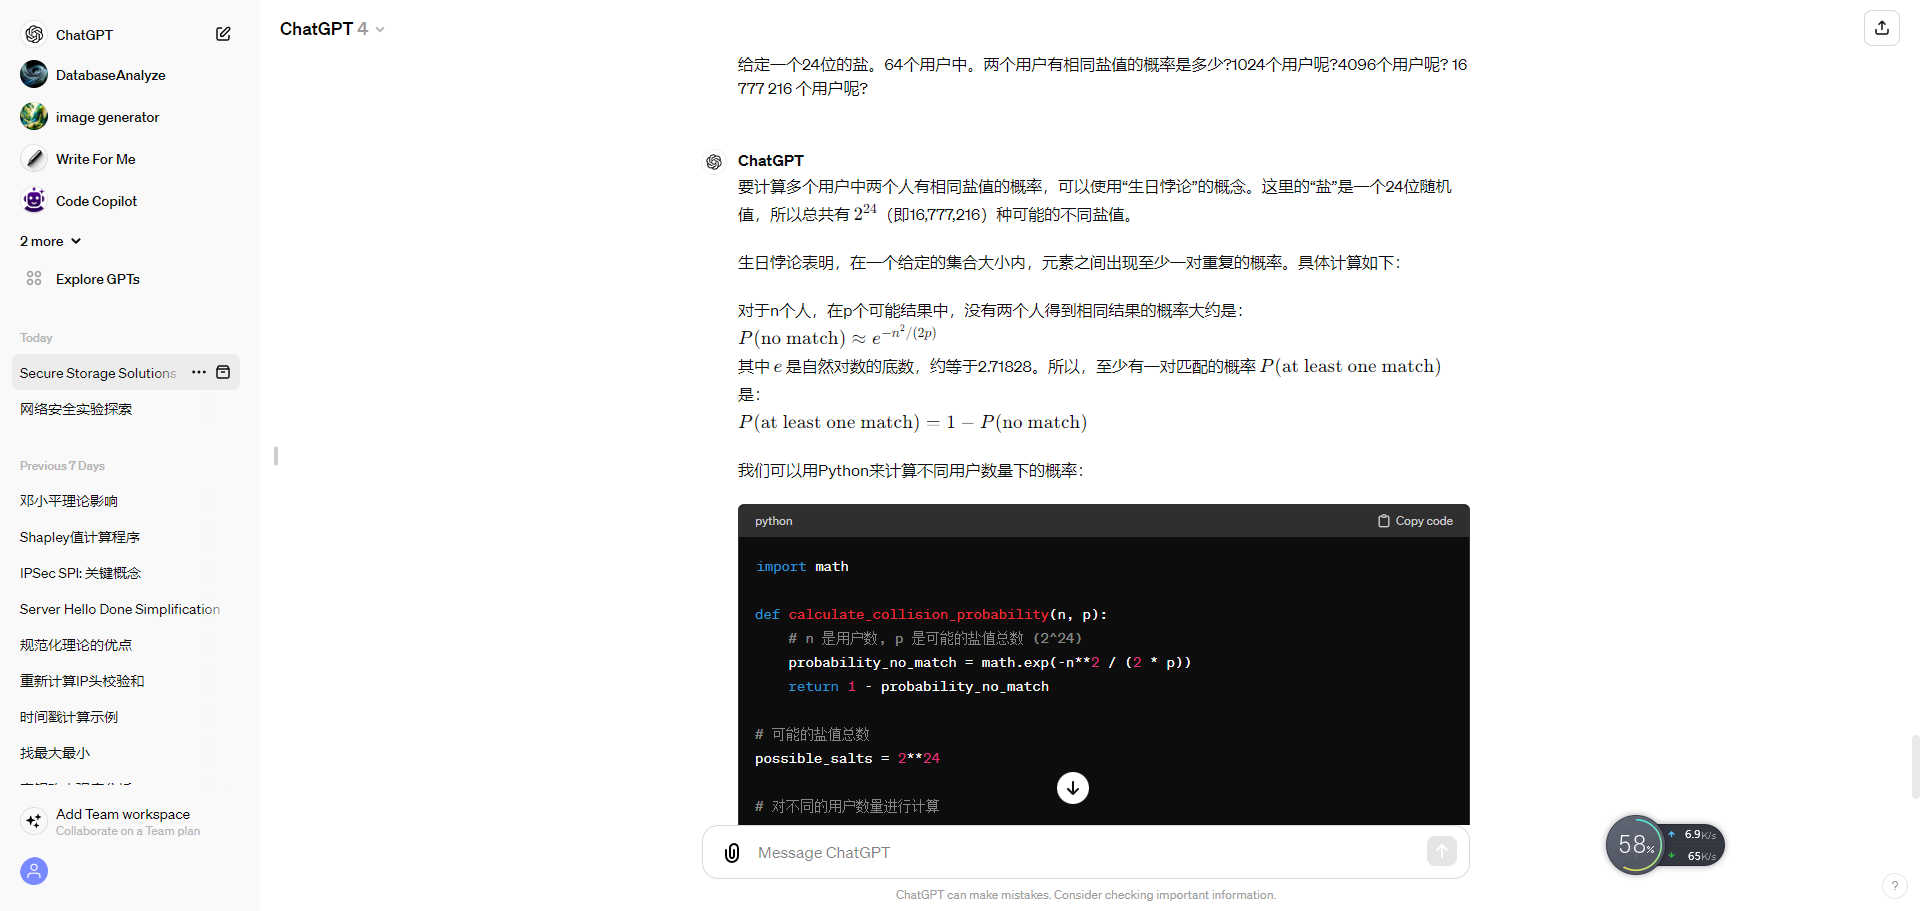Attach a file using the paperclip icon
Screen dimensions: 1920x911
tap(732, 853)
